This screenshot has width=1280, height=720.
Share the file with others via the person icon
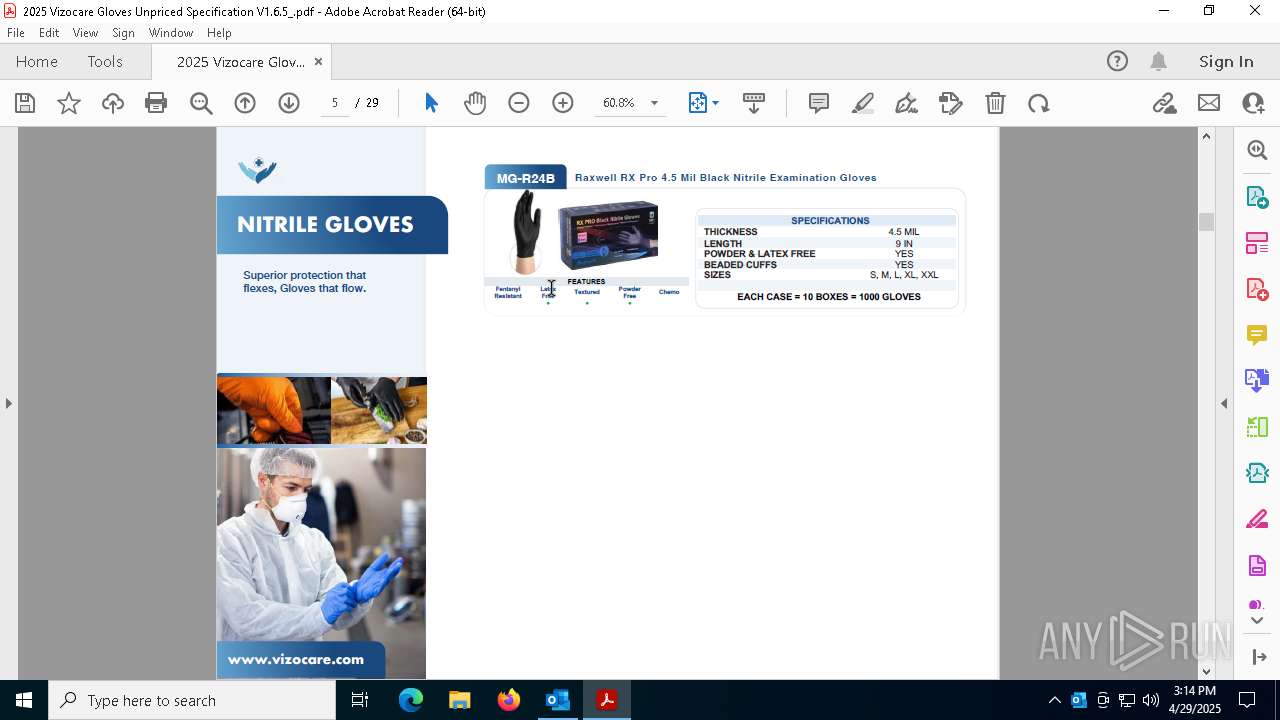pyautogui.click(x=1253, y=103)
